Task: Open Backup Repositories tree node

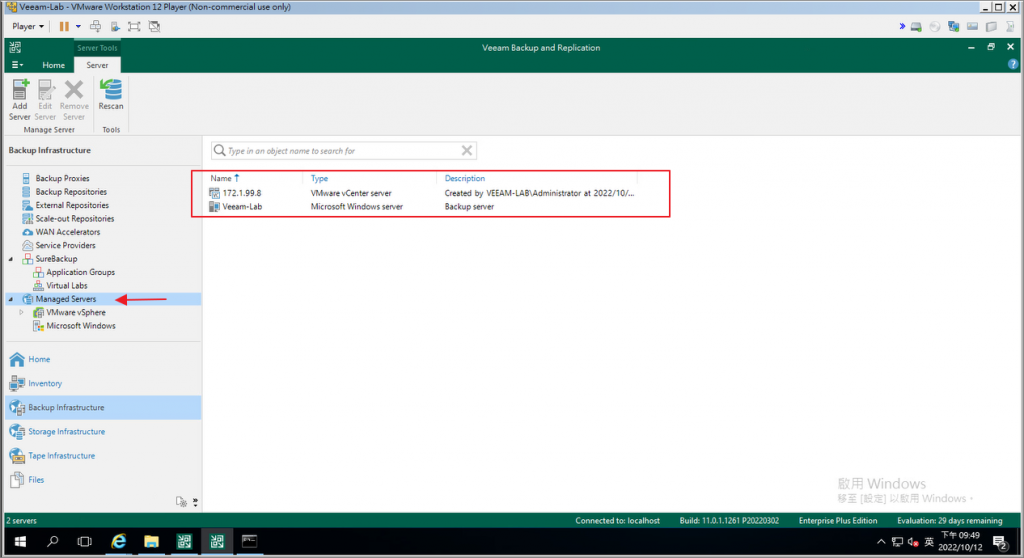Action: (71, 192)
